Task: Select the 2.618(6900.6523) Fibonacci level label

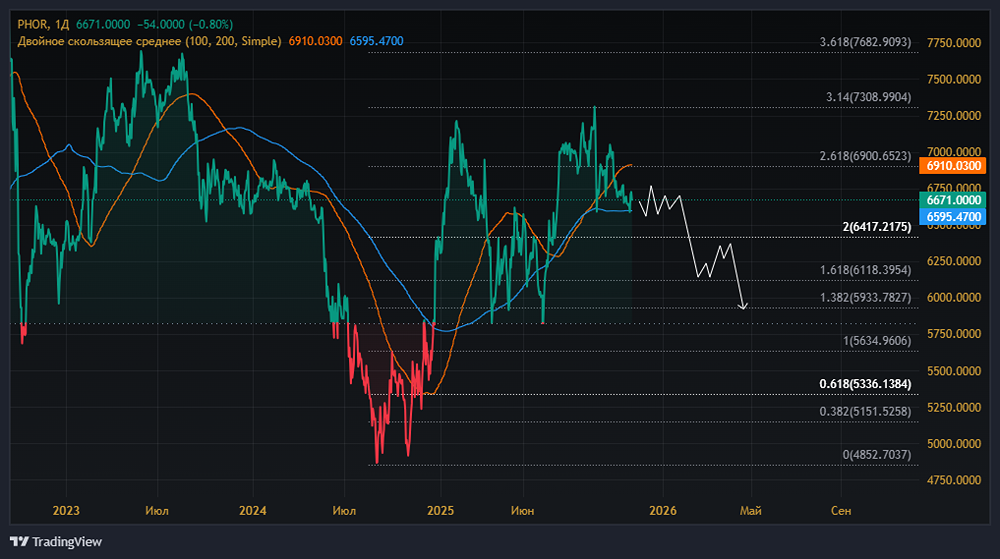Action: pyautogui.click(x=864, y=156)
